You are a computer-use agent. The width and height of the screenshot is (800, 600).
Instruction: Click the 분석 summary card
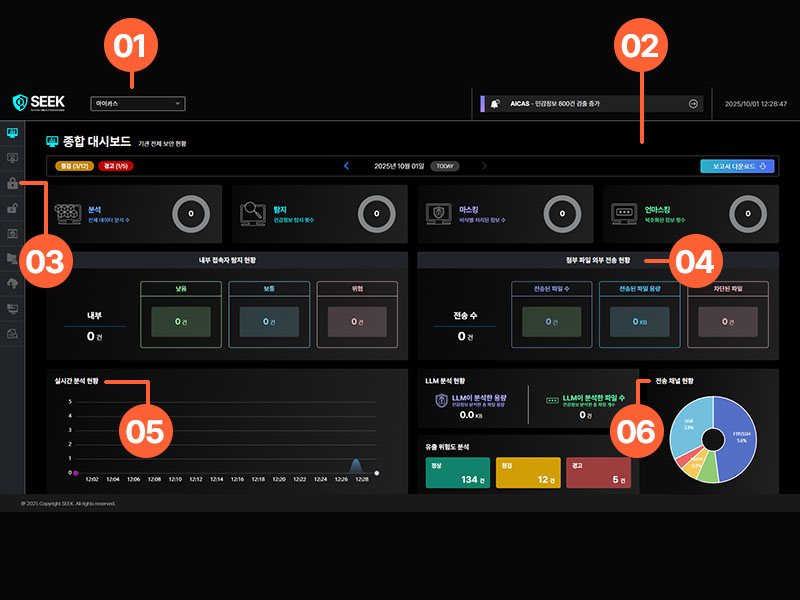134,213
